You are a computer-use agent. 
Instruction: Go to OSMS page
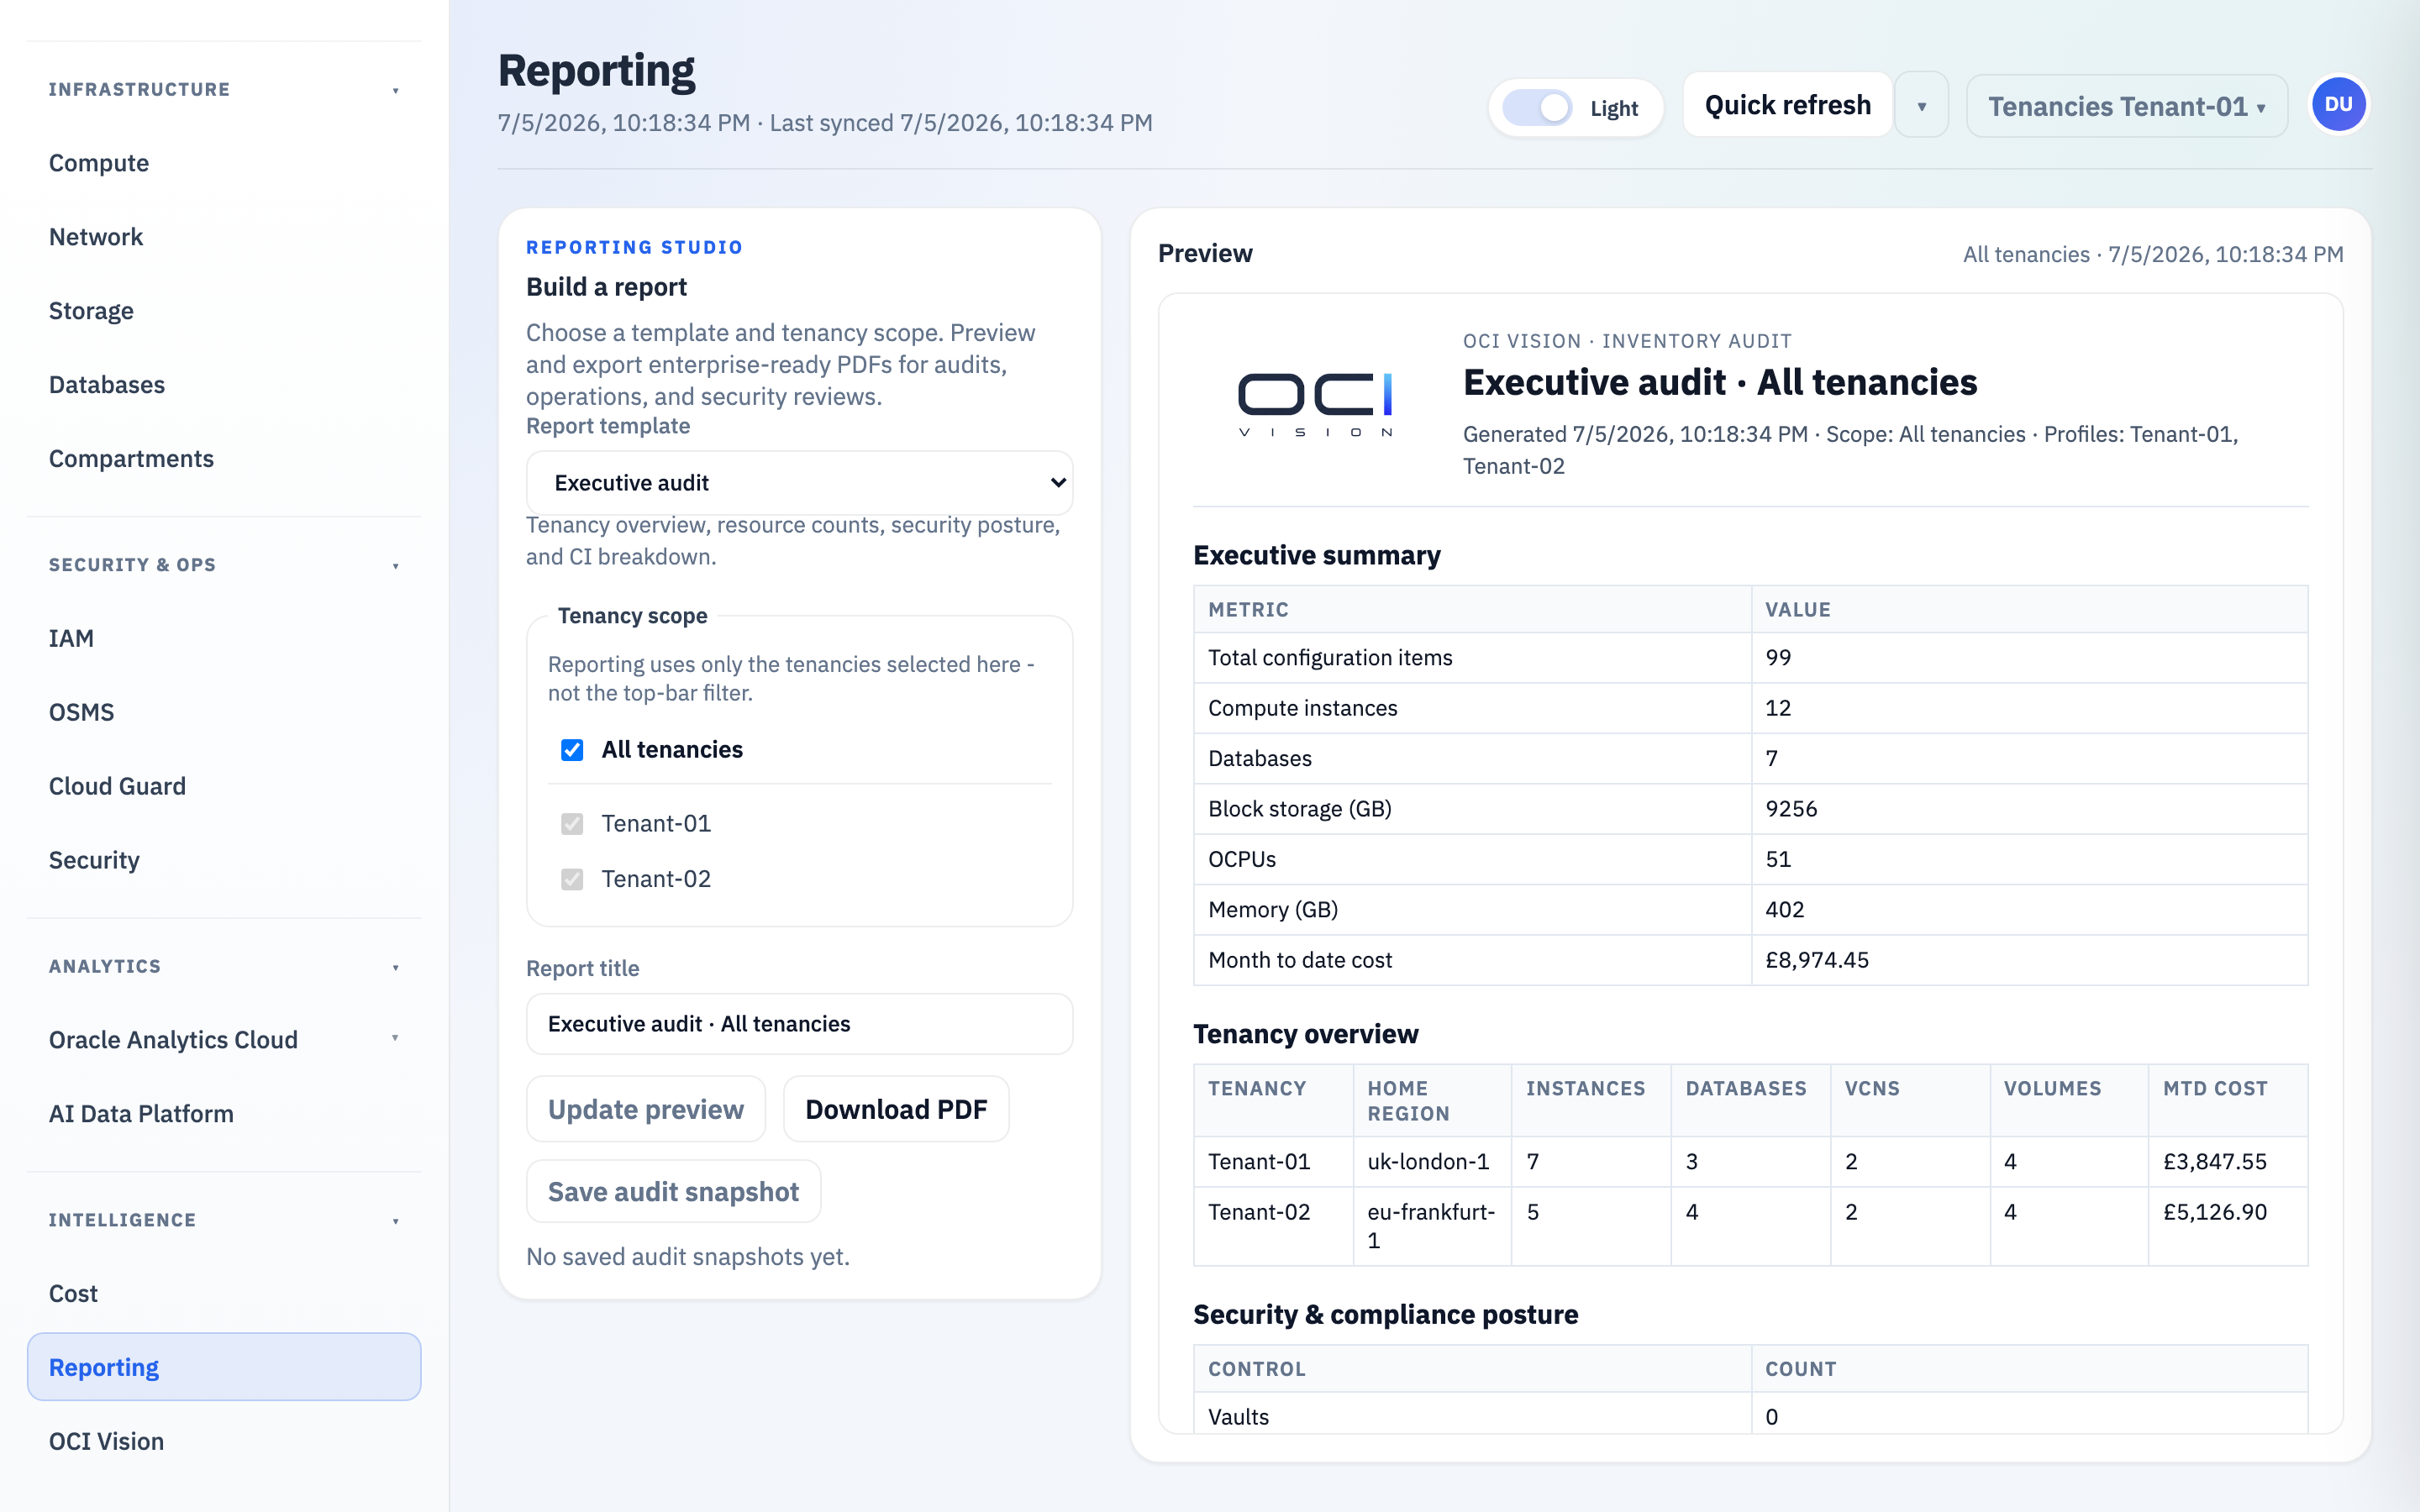(224, 712)
